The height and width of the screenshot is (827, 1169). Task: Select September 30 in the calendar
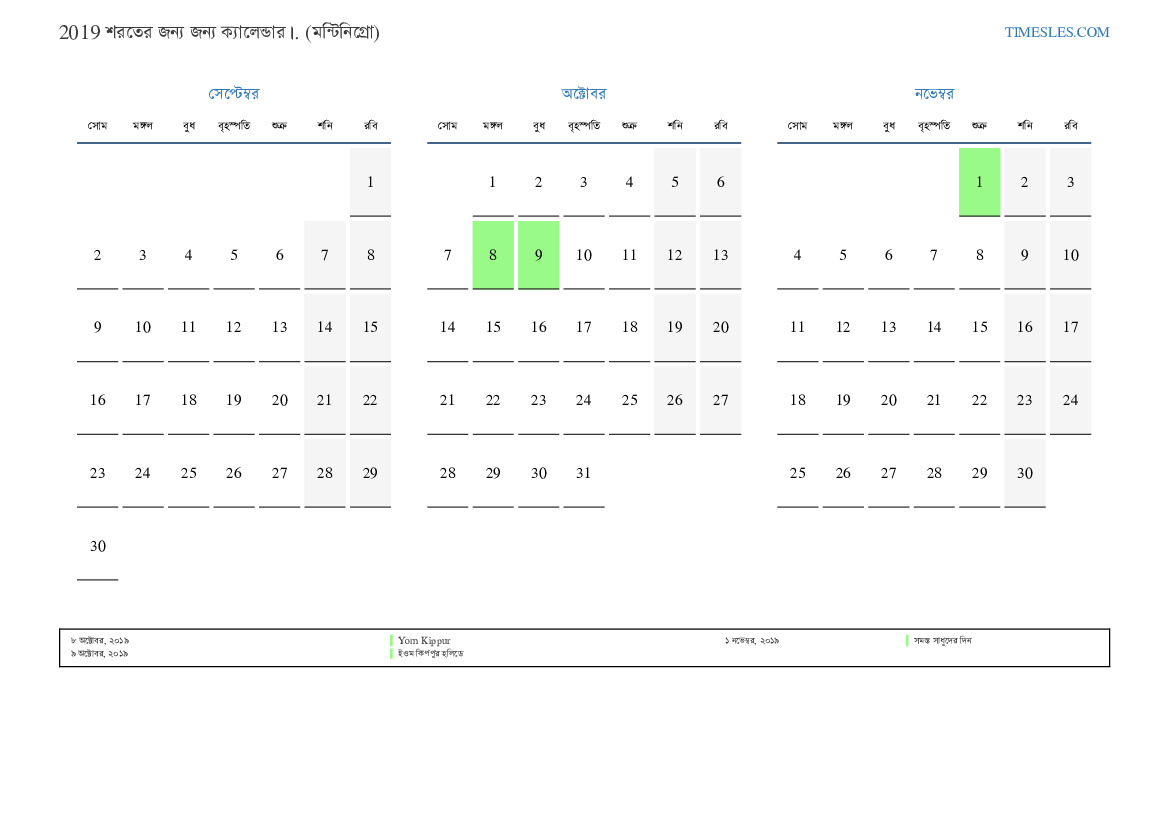(97, 546)
